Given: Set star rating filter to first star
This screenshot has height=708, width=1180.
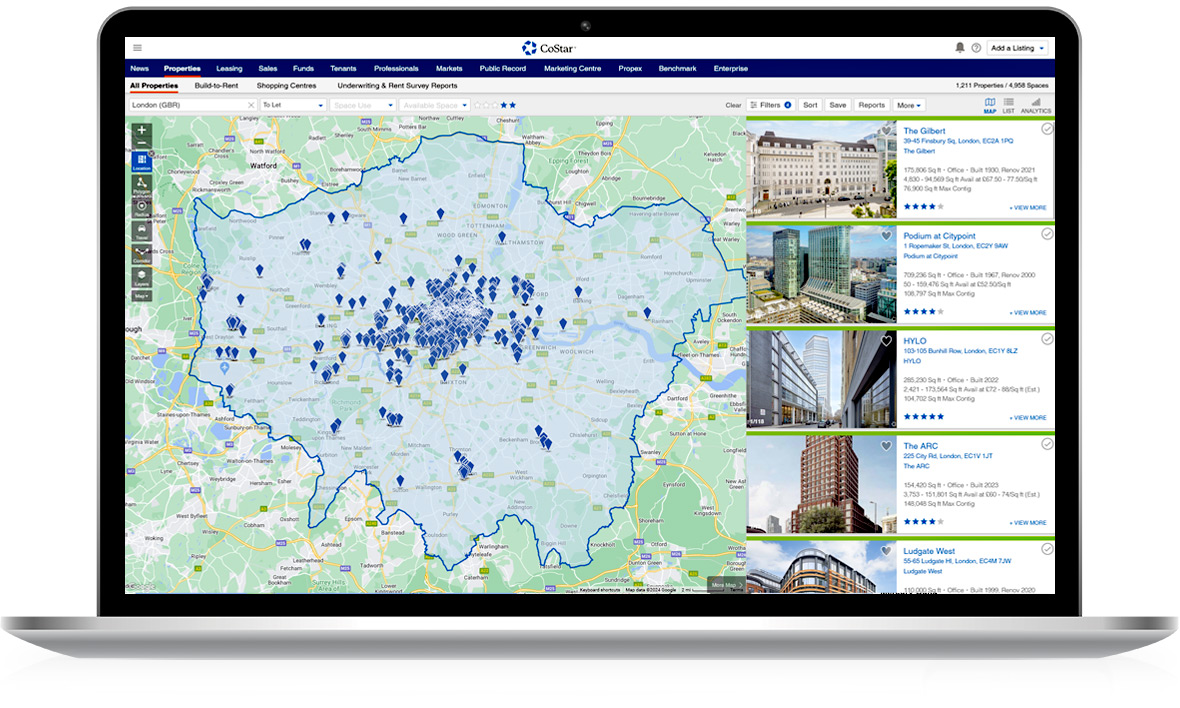Looking at the screenshot, I should [x=478, y=105].
